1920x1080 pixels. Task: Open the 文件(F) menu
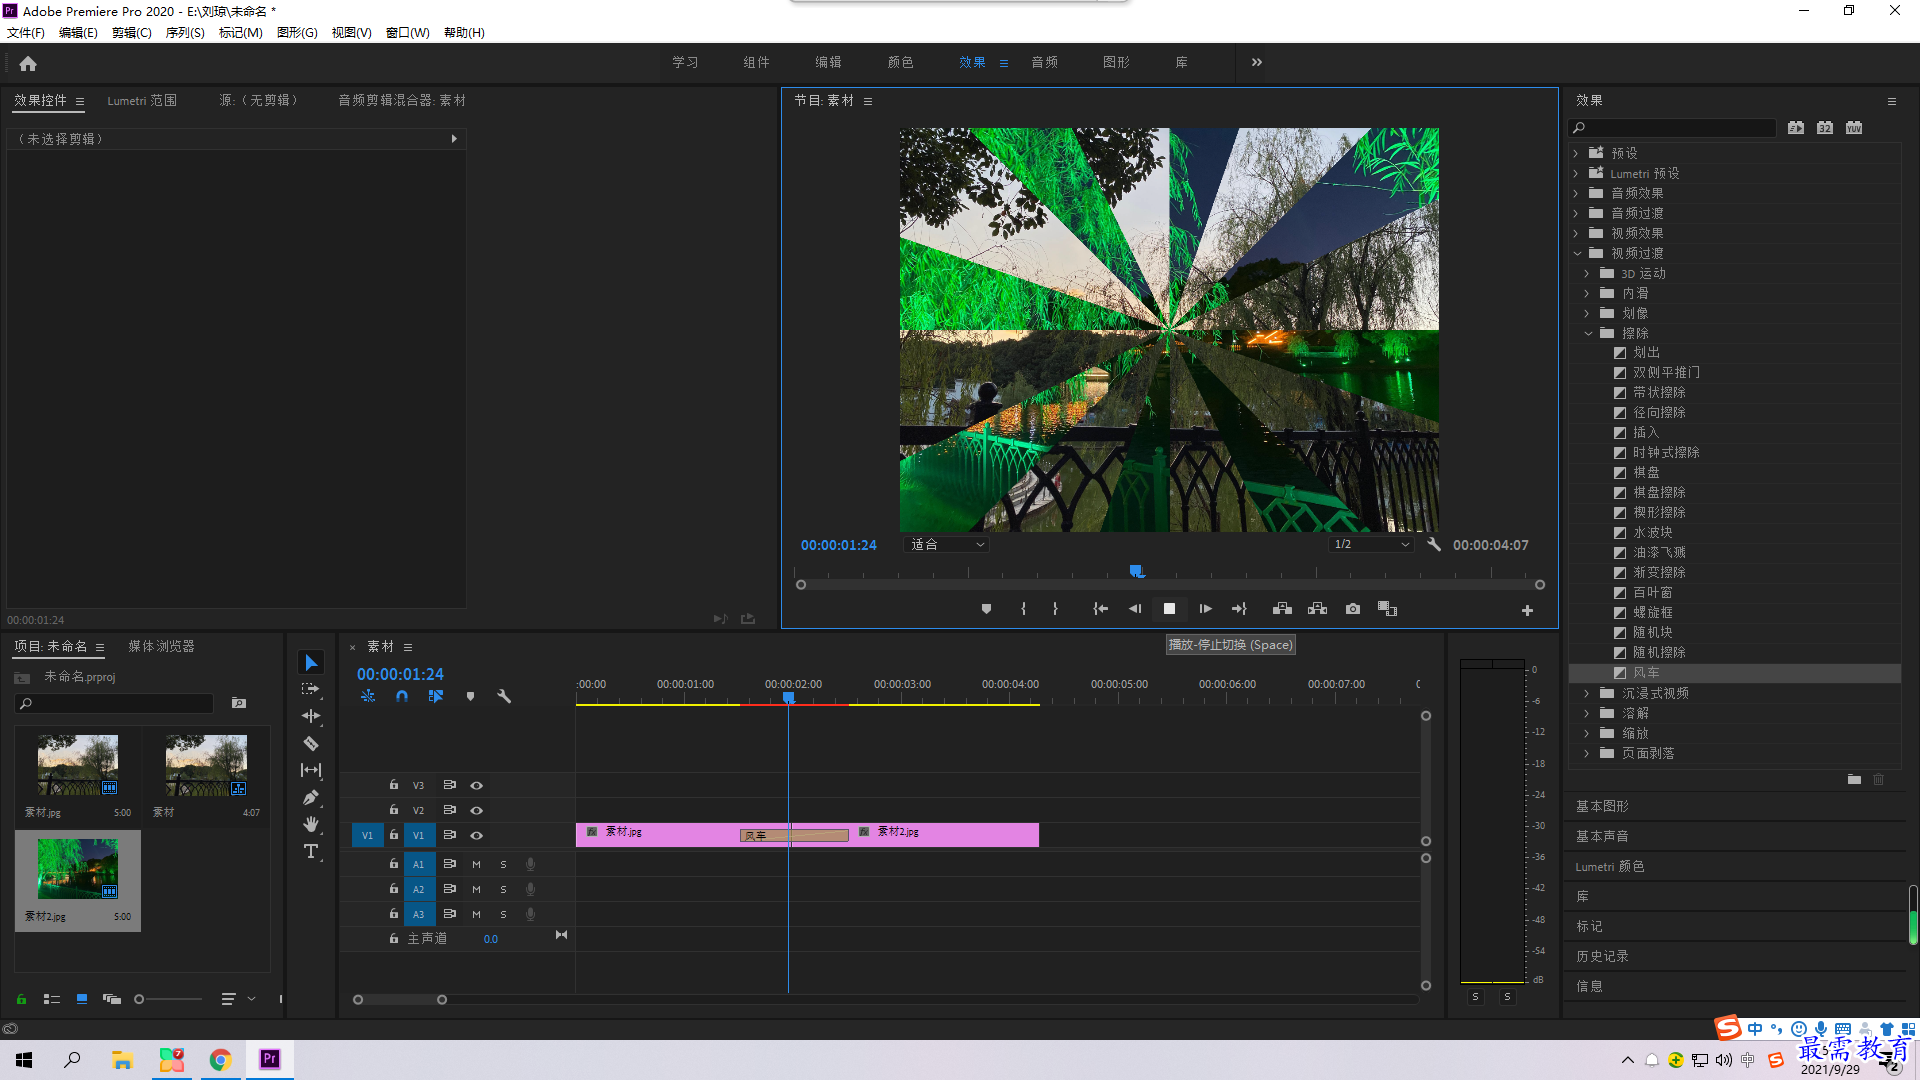click(x=25, y=33)
